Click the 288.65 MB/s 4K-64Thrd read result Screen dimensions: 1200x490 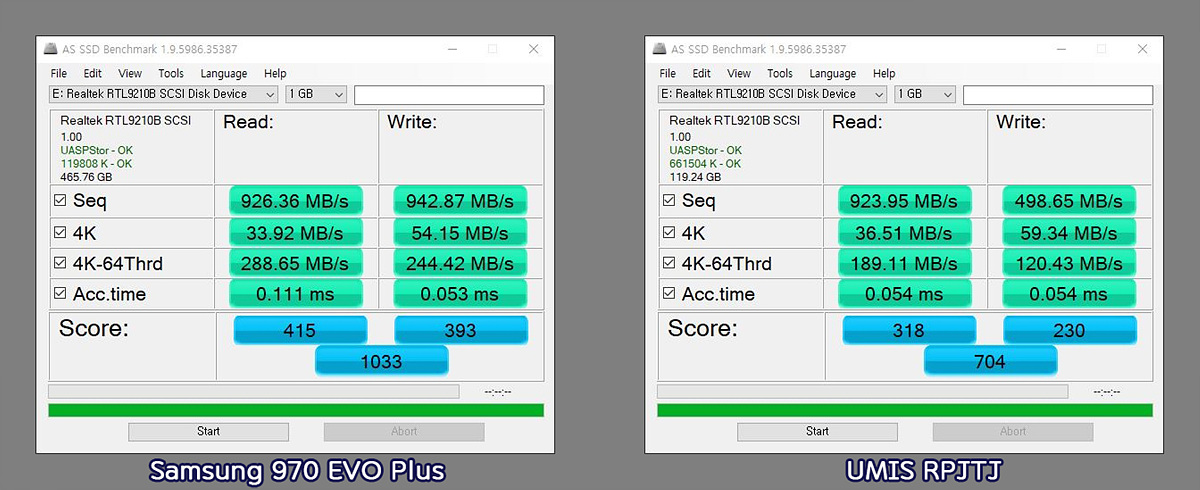pyautogui.click(x=295, y=263)
